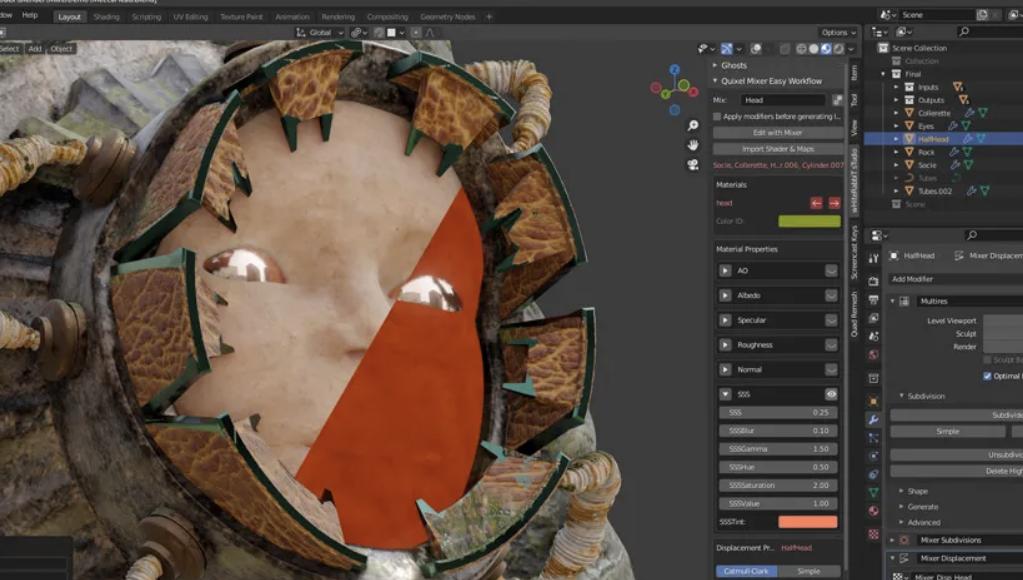The height and width of the screenshot is (580, 1023).
Task: Toggle the Optimal display checkbox
Action: (987, 376)
